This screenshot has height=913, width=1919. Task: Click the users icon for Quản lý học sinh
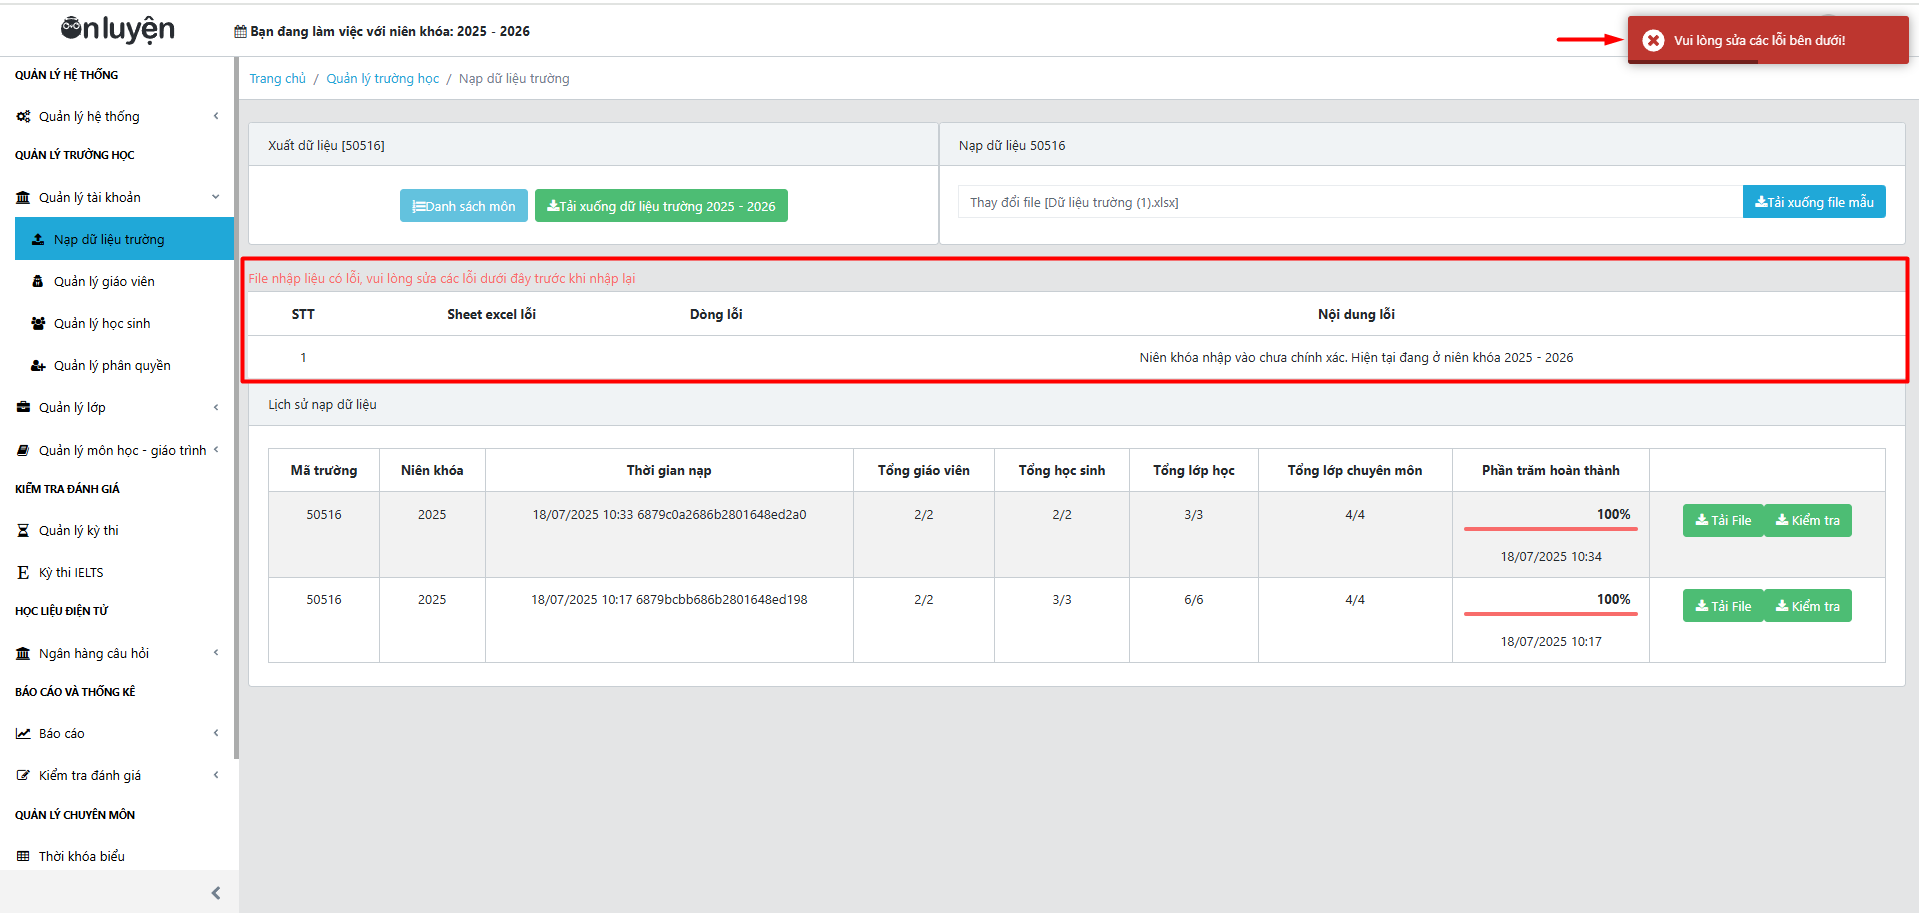point(38,324)
